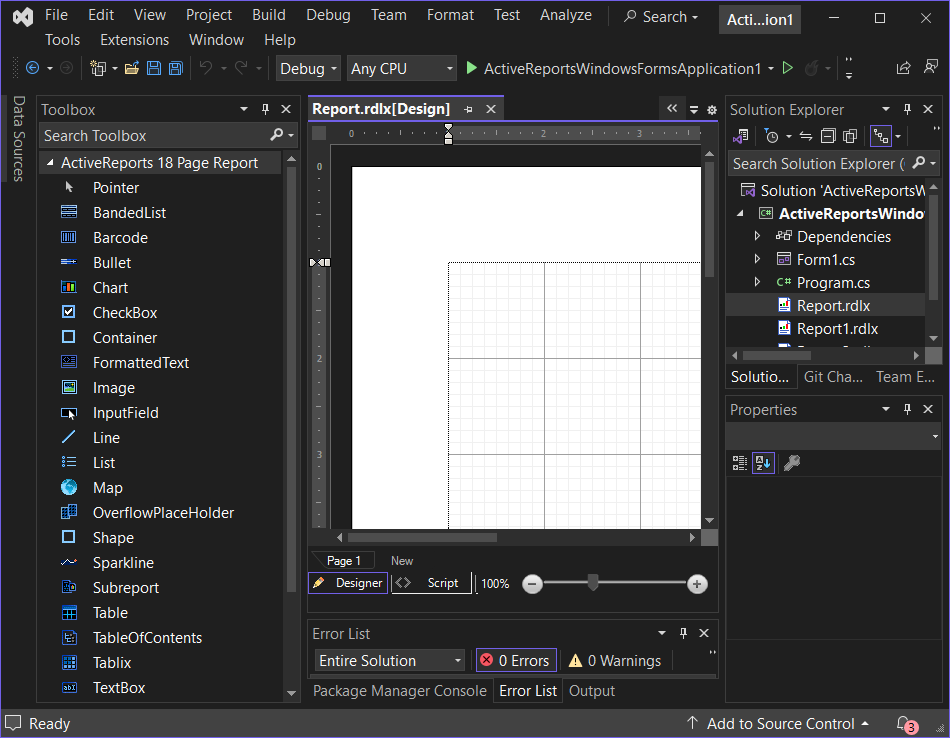
Task: Open the Extensions menu
Action: (x=135, y=40)
